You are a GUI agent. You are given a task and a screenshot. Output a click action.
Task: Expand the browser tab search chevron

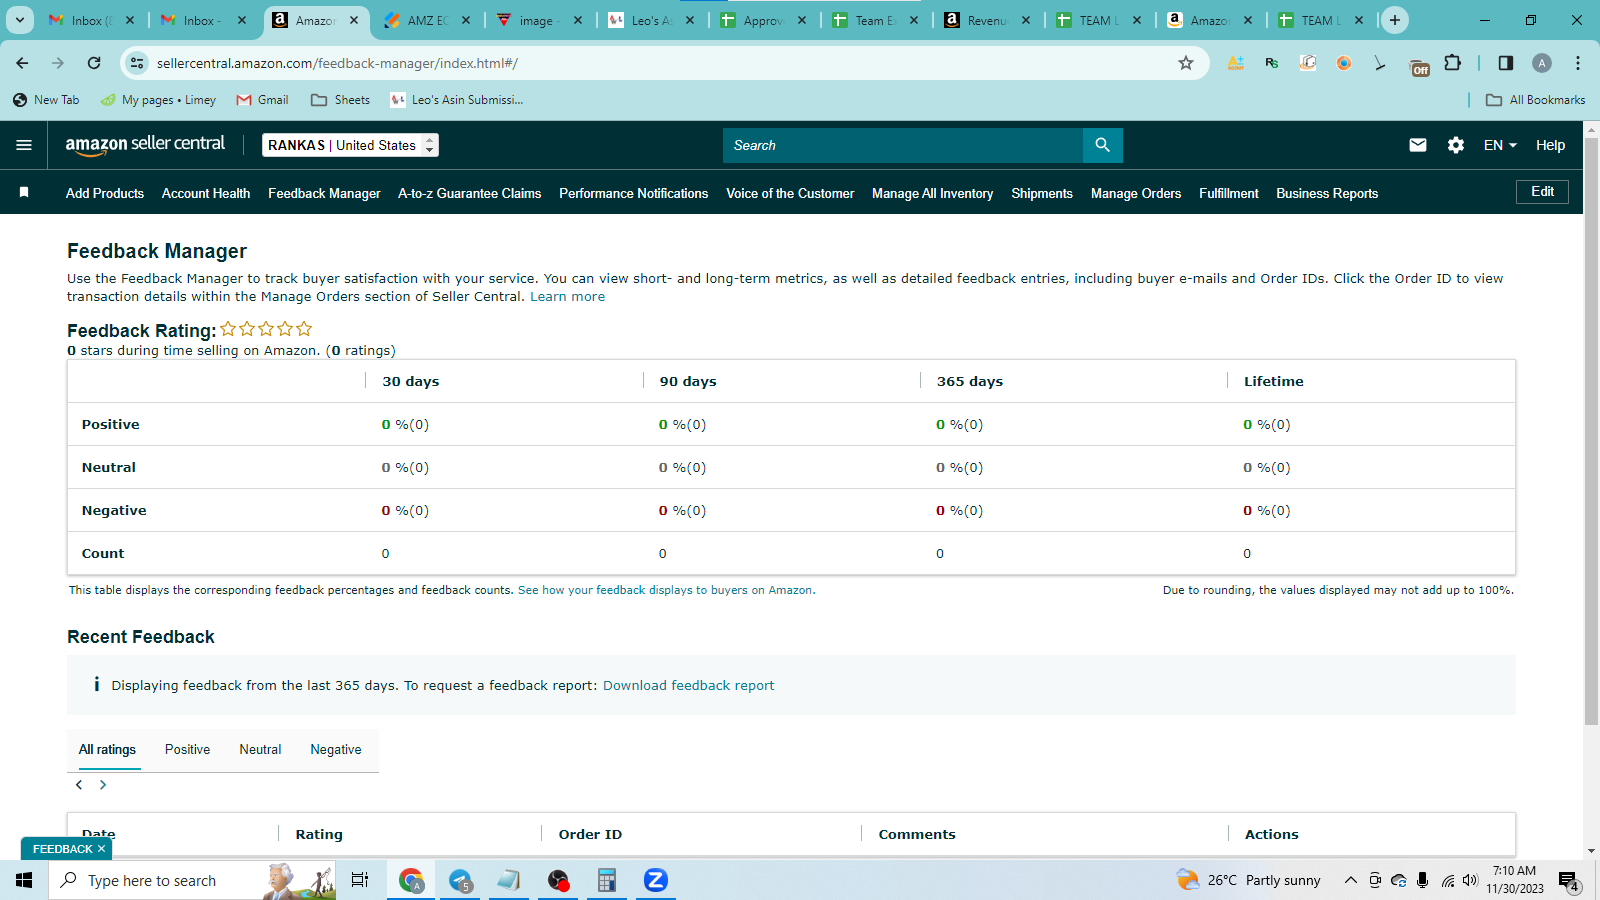pyautogui.click(x=20, y=20)
